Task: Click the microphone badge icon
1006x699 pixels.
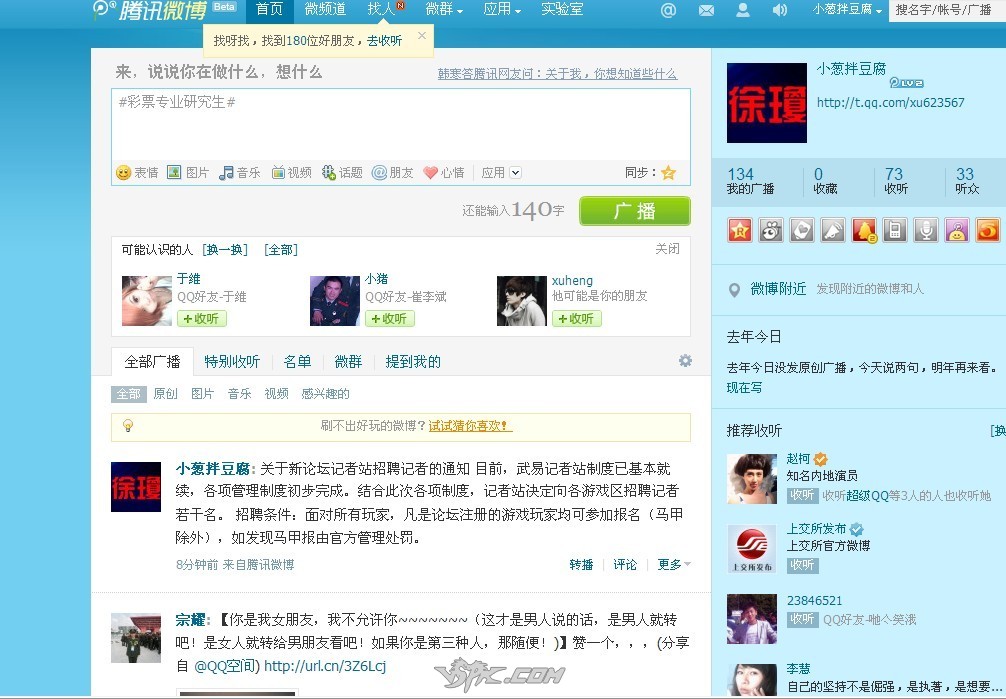Action: tap(926, 230)
